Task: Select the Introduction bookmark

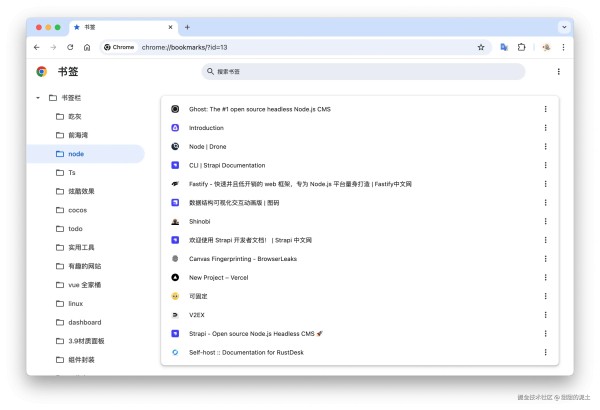Action: (360, 128)
